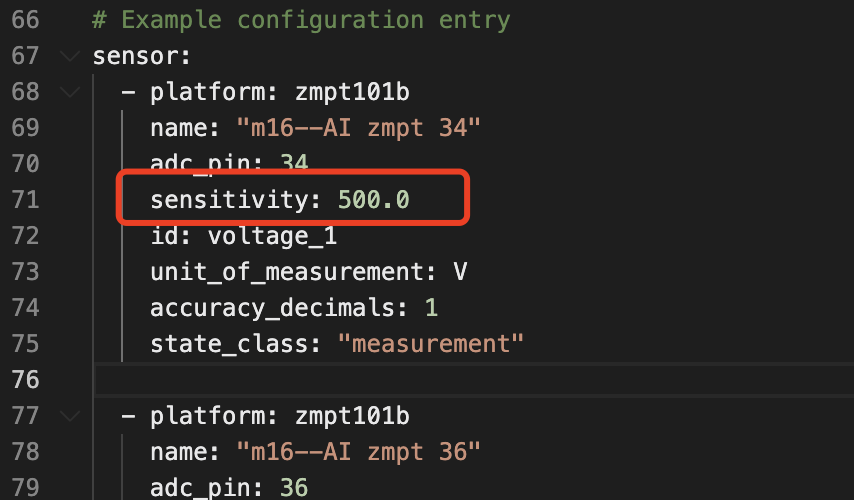Click line number 79 in the gutter

[x=26, y=488]
